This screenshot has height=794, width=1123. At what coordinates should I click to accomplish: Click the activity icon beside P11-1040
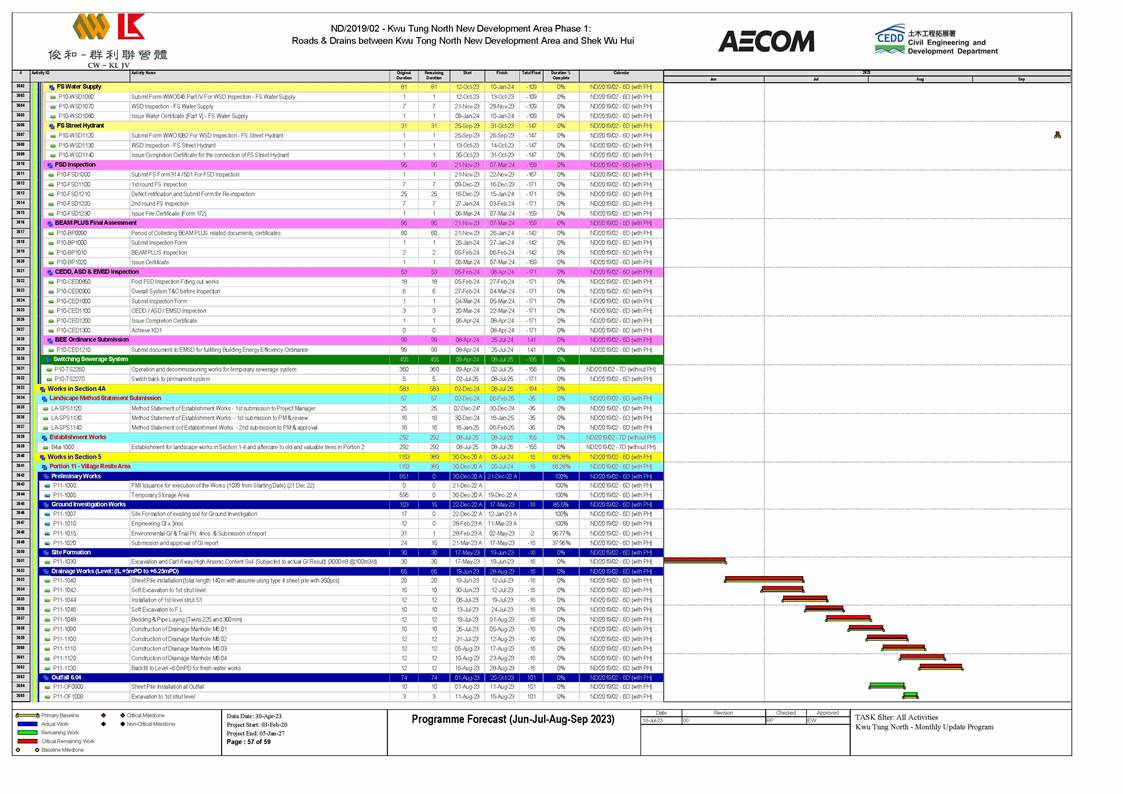coord(48,581)
